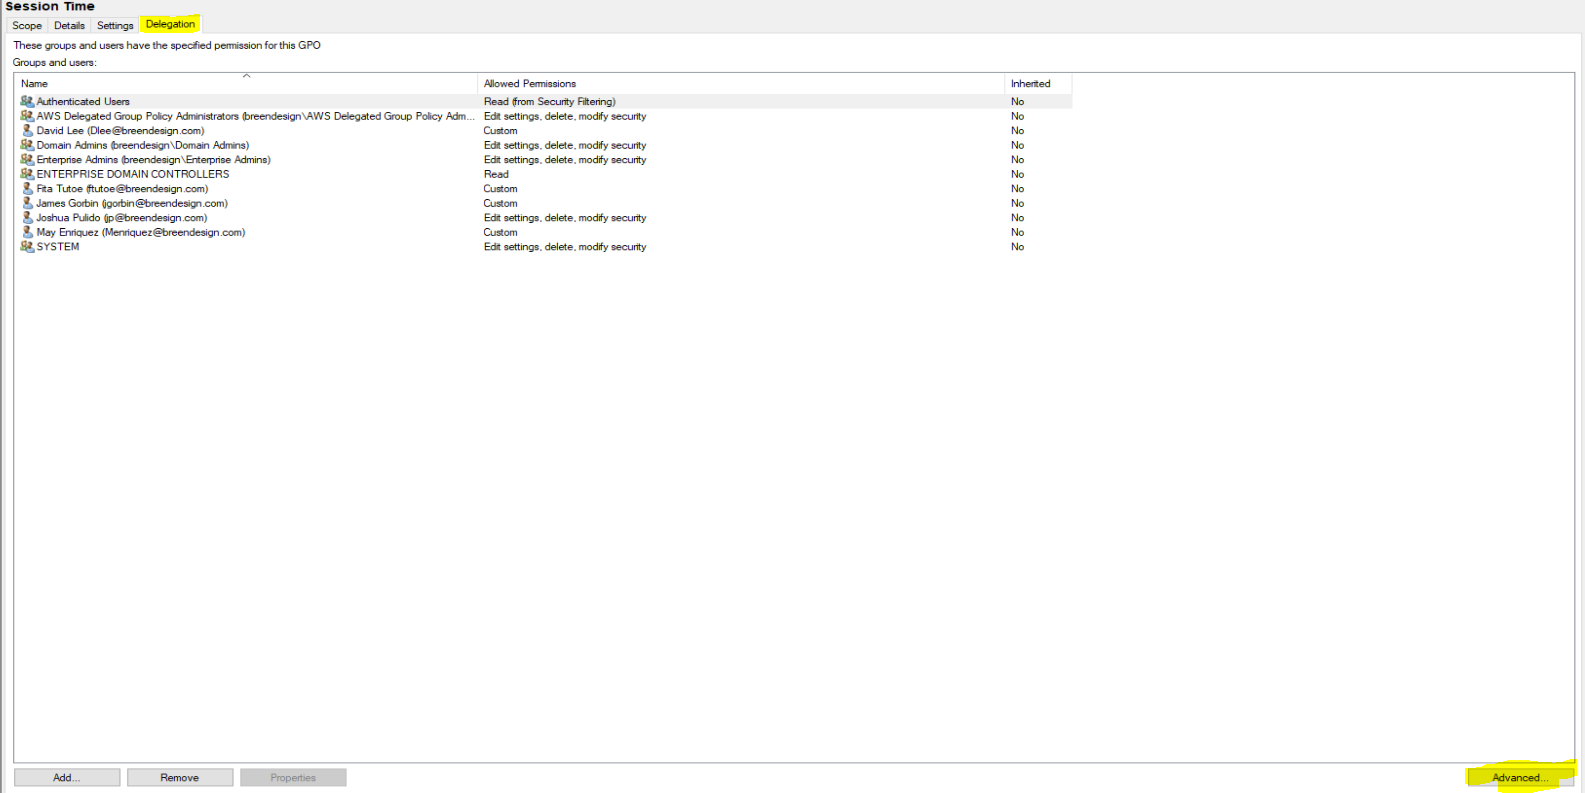The height and width of the screenshot is (793, 1585).
Task: Click Read permission for ENTERPRISE DOMAIN CONTROLLERS
Action: [x=496, y=174]
